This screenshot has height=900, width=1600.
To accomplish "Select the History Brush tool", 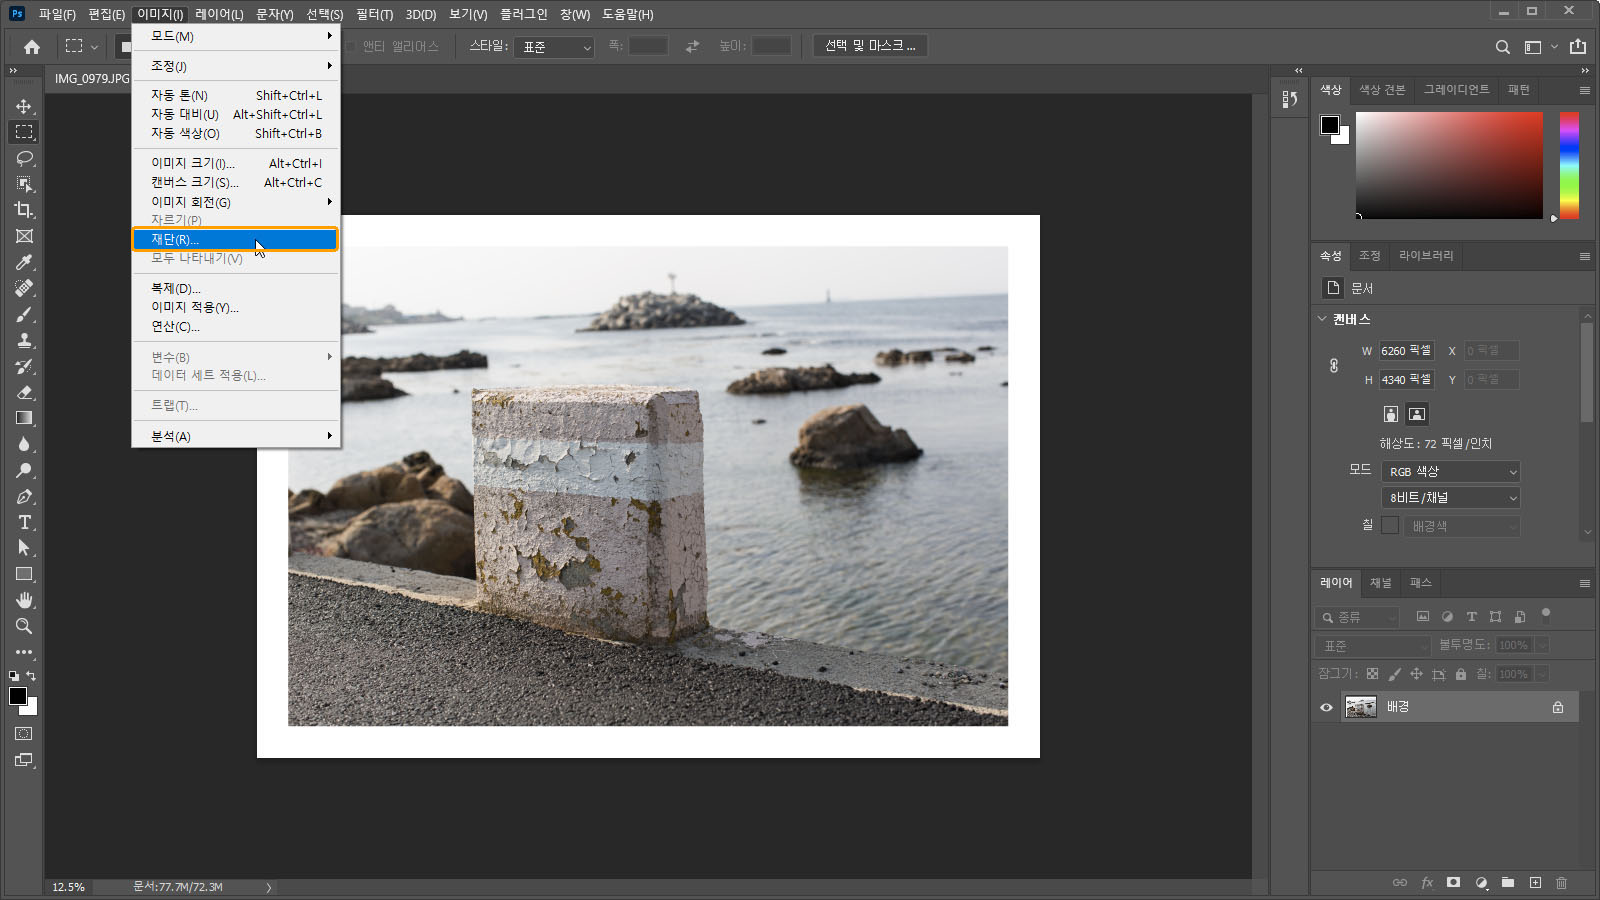I will [x=24, y=366].
